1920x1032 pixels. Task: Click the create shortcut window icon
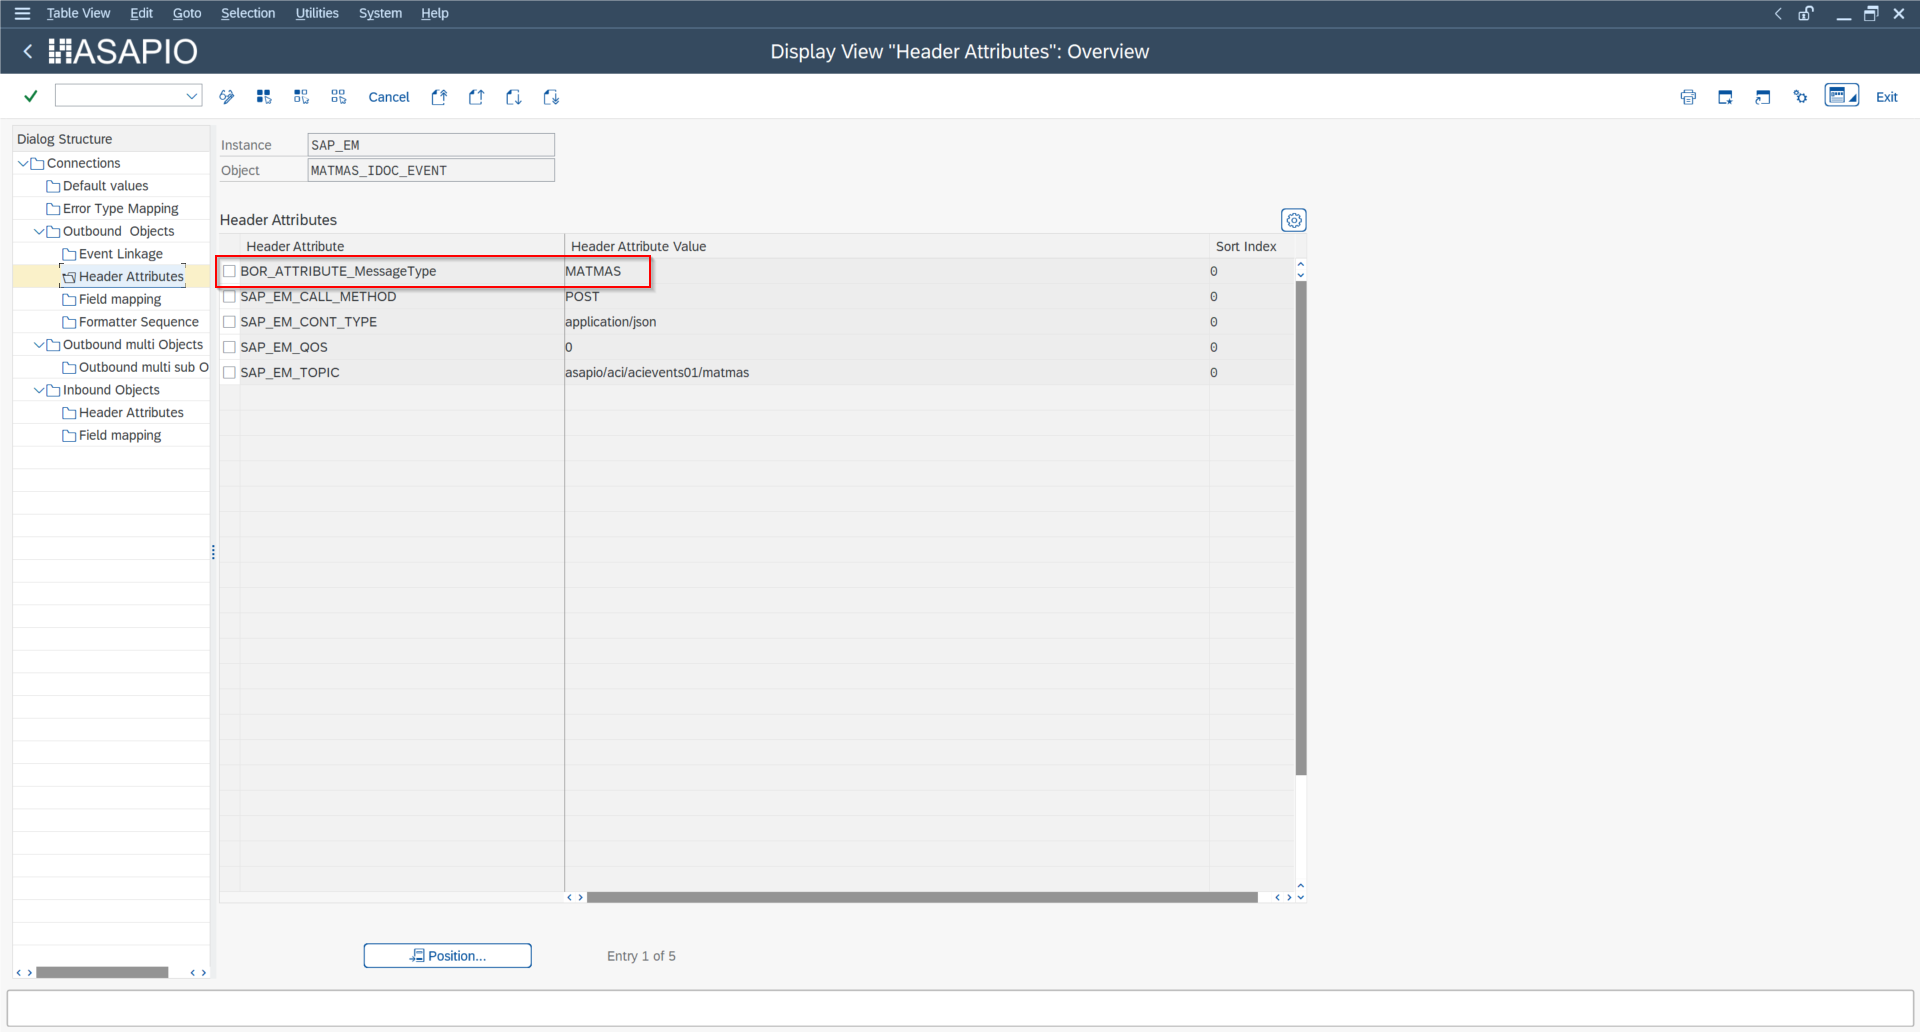tap(1763, 97)
